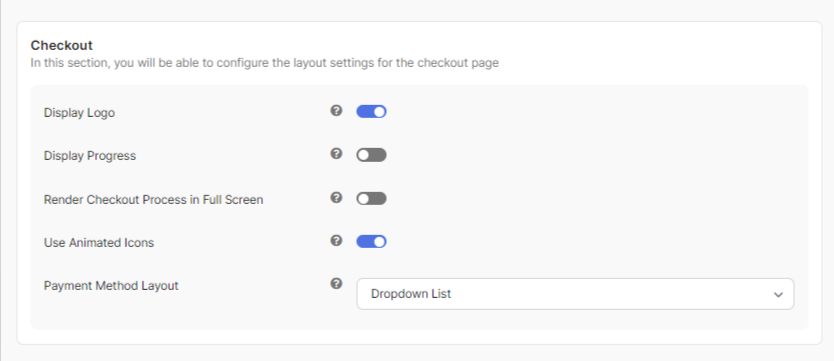Show help tooltip for Use Animated Icons
Screen dimensions: 834x361
336,240
